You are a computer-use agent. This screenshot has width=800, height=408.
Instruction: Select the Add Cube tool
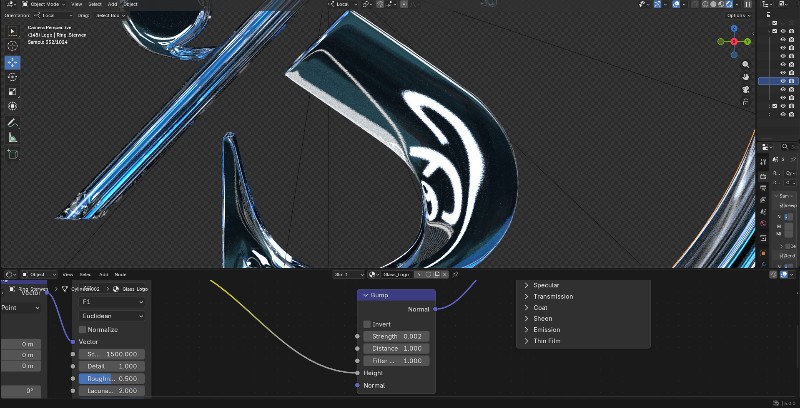pyautogui.click(x=12, y=154)
